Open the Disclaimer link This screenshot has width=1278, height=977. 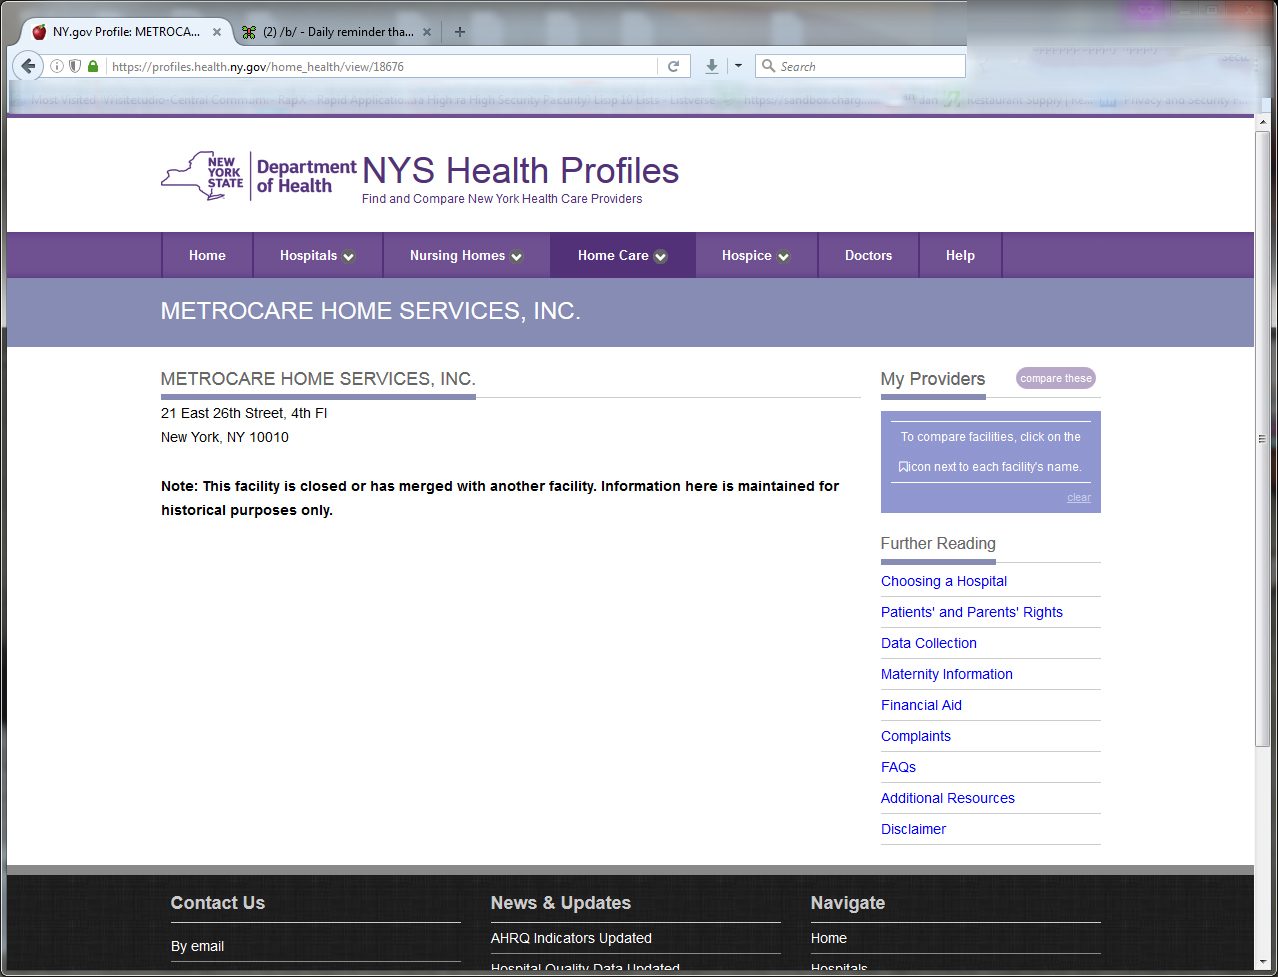[913, 829]
